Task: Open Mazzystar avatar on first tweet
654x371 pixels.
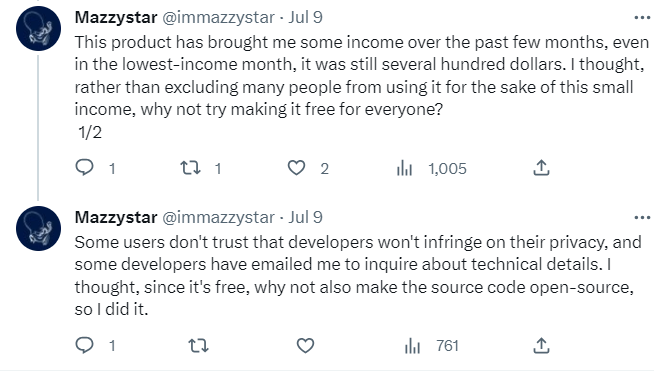Action: pos(38,29)
